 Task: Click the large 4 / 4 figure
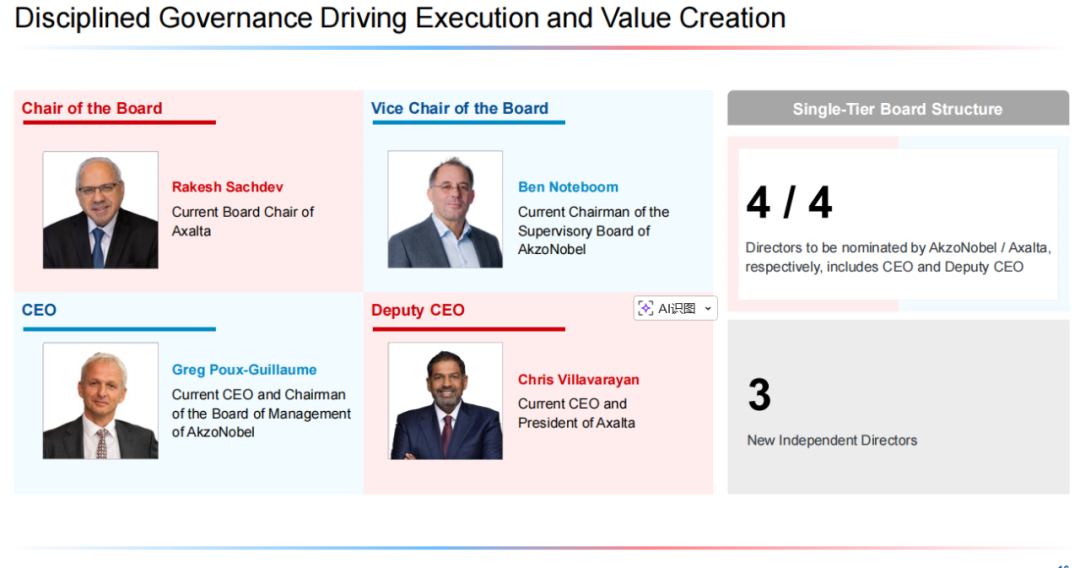click(x=789, y=203)
